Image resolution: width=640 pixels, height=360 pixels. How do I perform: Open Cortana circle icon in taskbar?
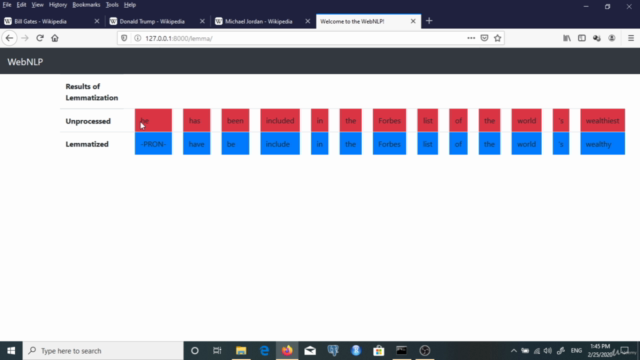click(195, 351)
